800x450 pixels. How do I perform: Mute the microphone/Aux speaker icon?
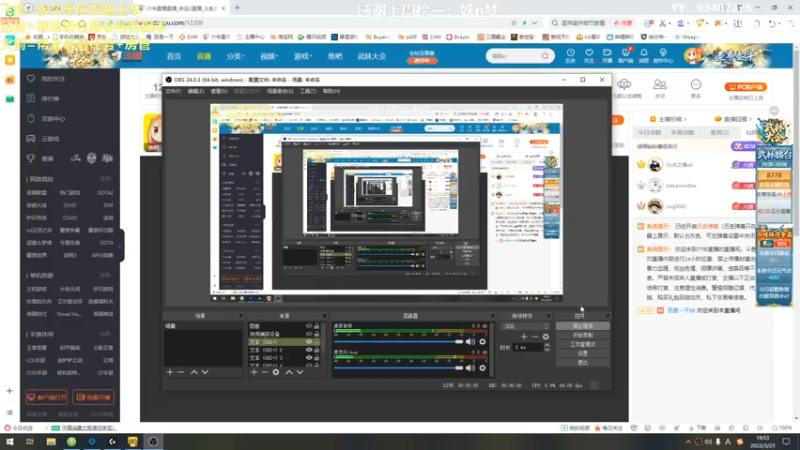pos(470,367)
